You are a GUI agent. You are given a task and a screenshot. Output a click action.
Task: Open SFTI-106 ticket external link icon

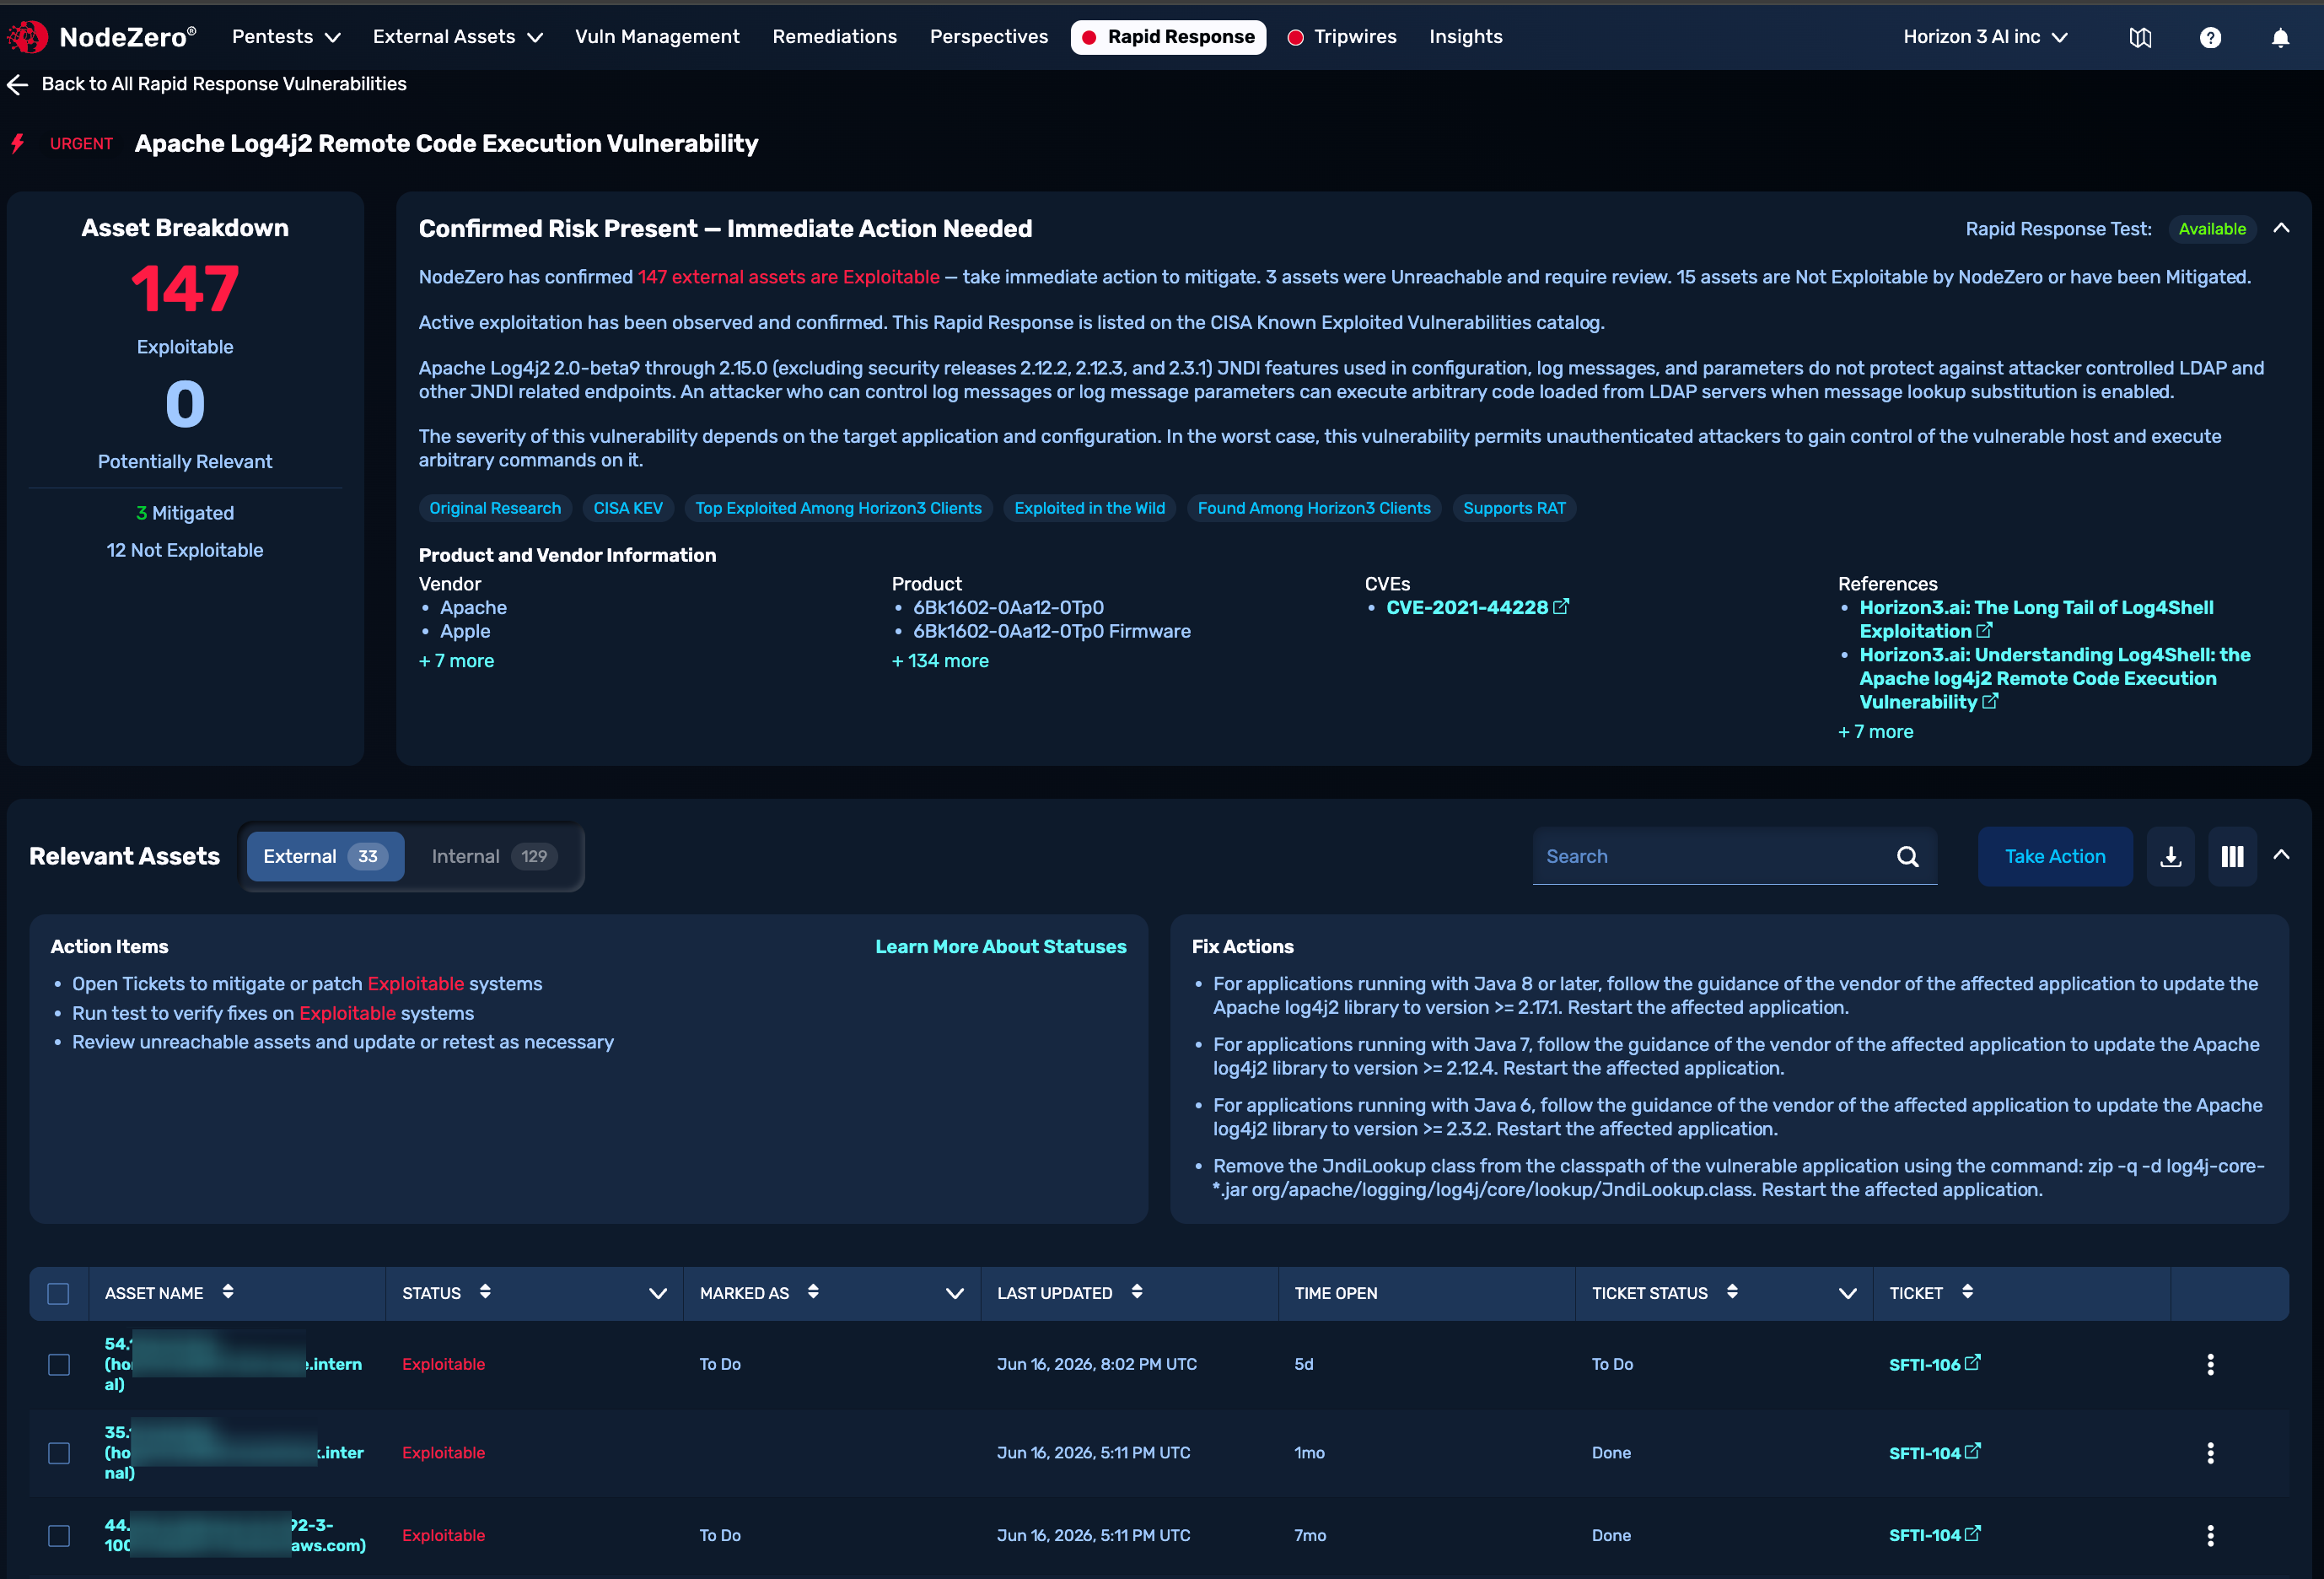click(1972, 1362)
